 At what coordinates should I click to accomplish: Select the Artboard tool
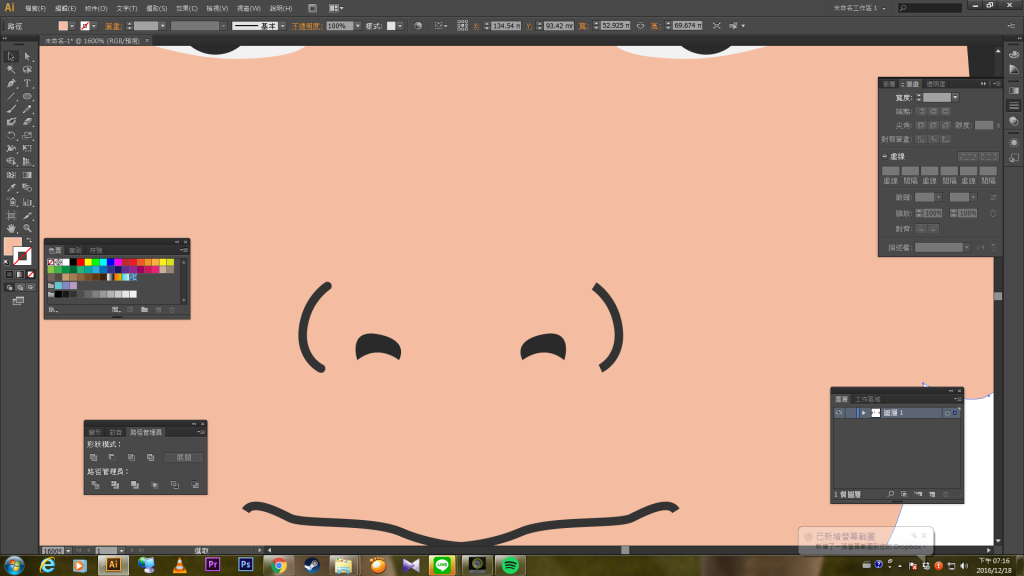[11, 216]
